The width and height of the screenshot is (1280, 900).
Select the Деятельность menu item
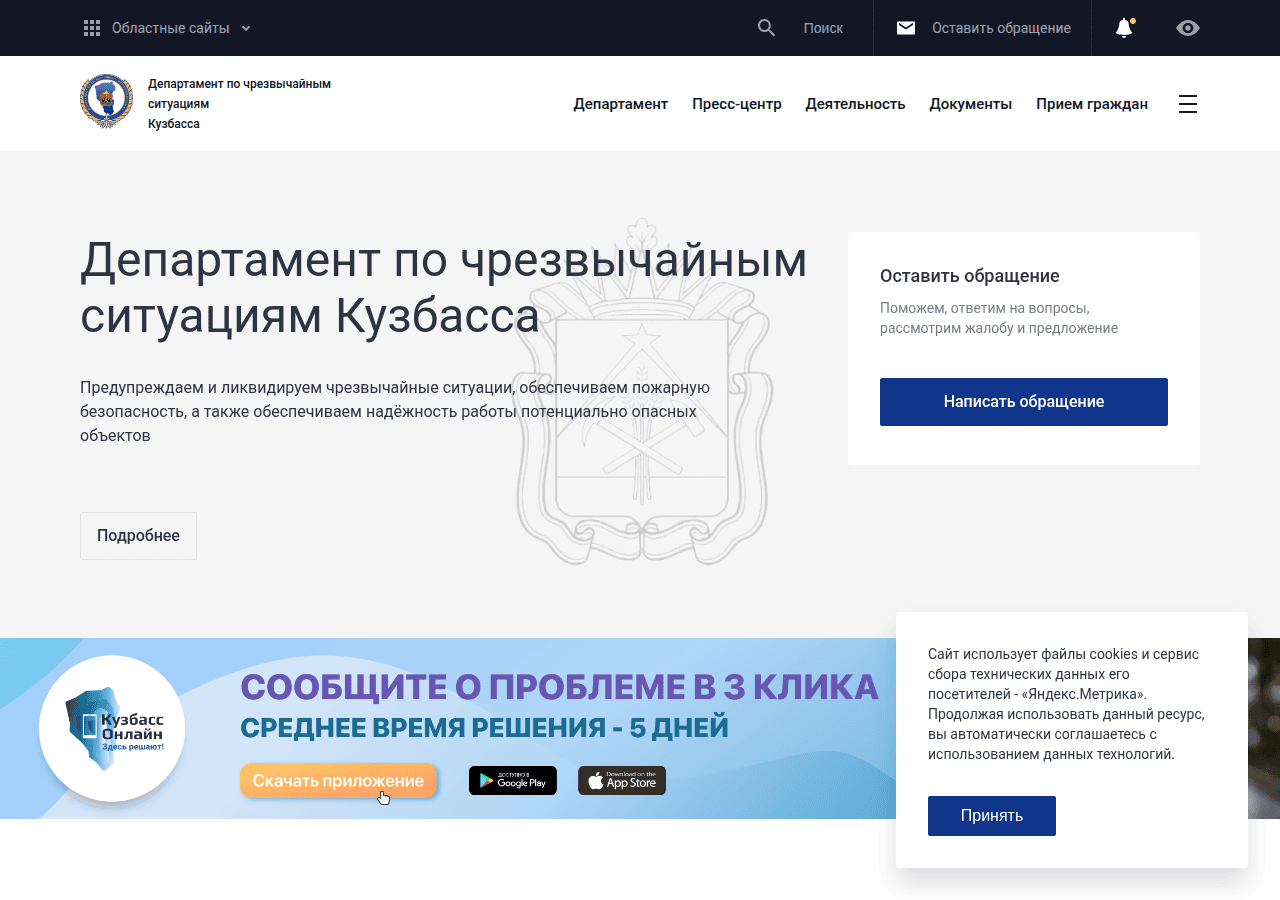855,104
